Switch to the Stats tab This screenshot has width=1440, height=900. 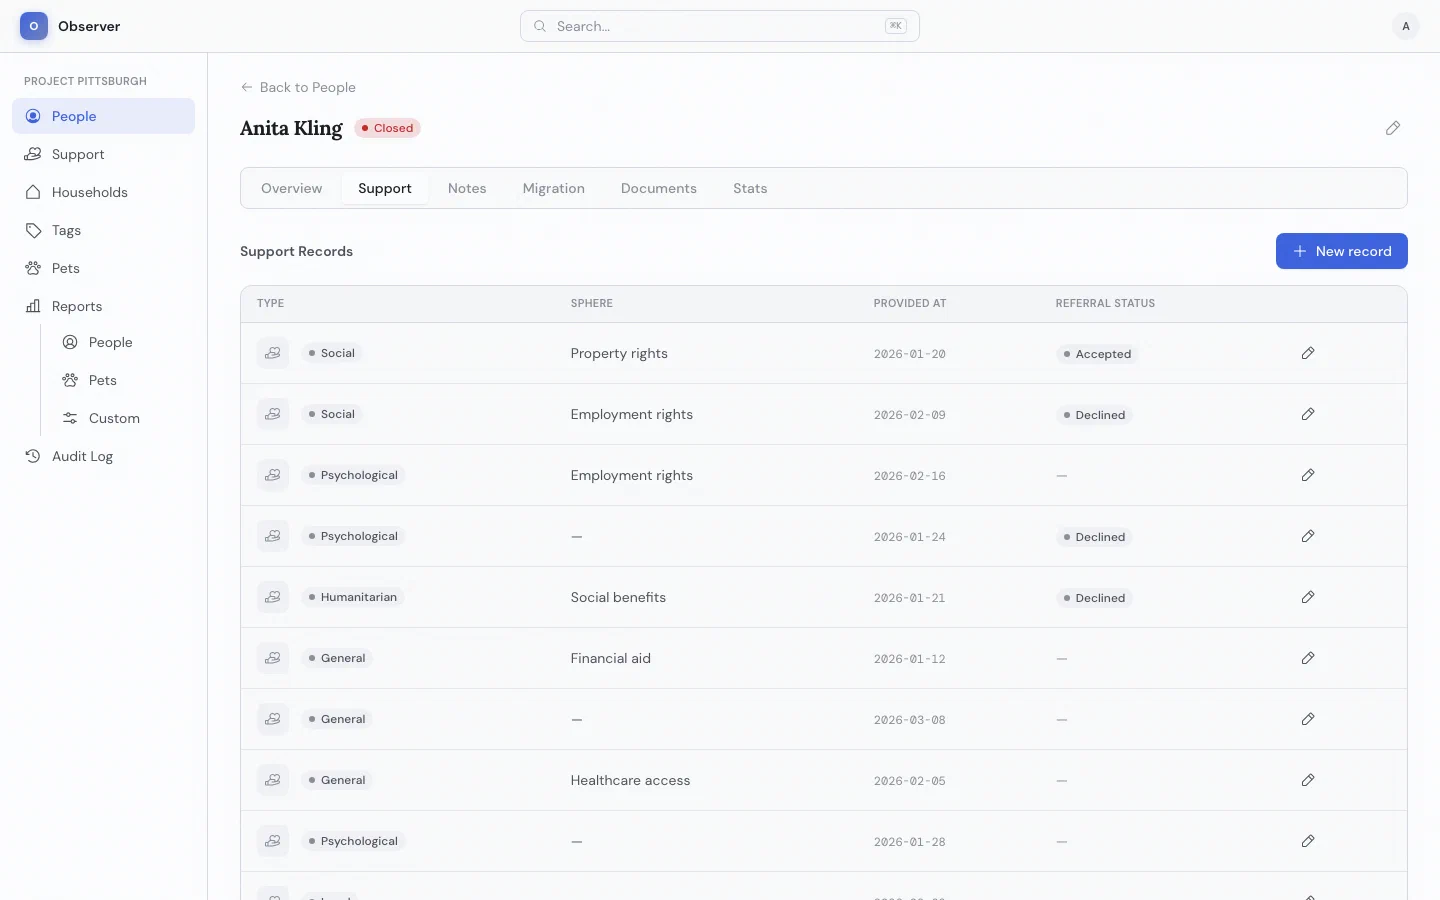click(x=750, y=188)
